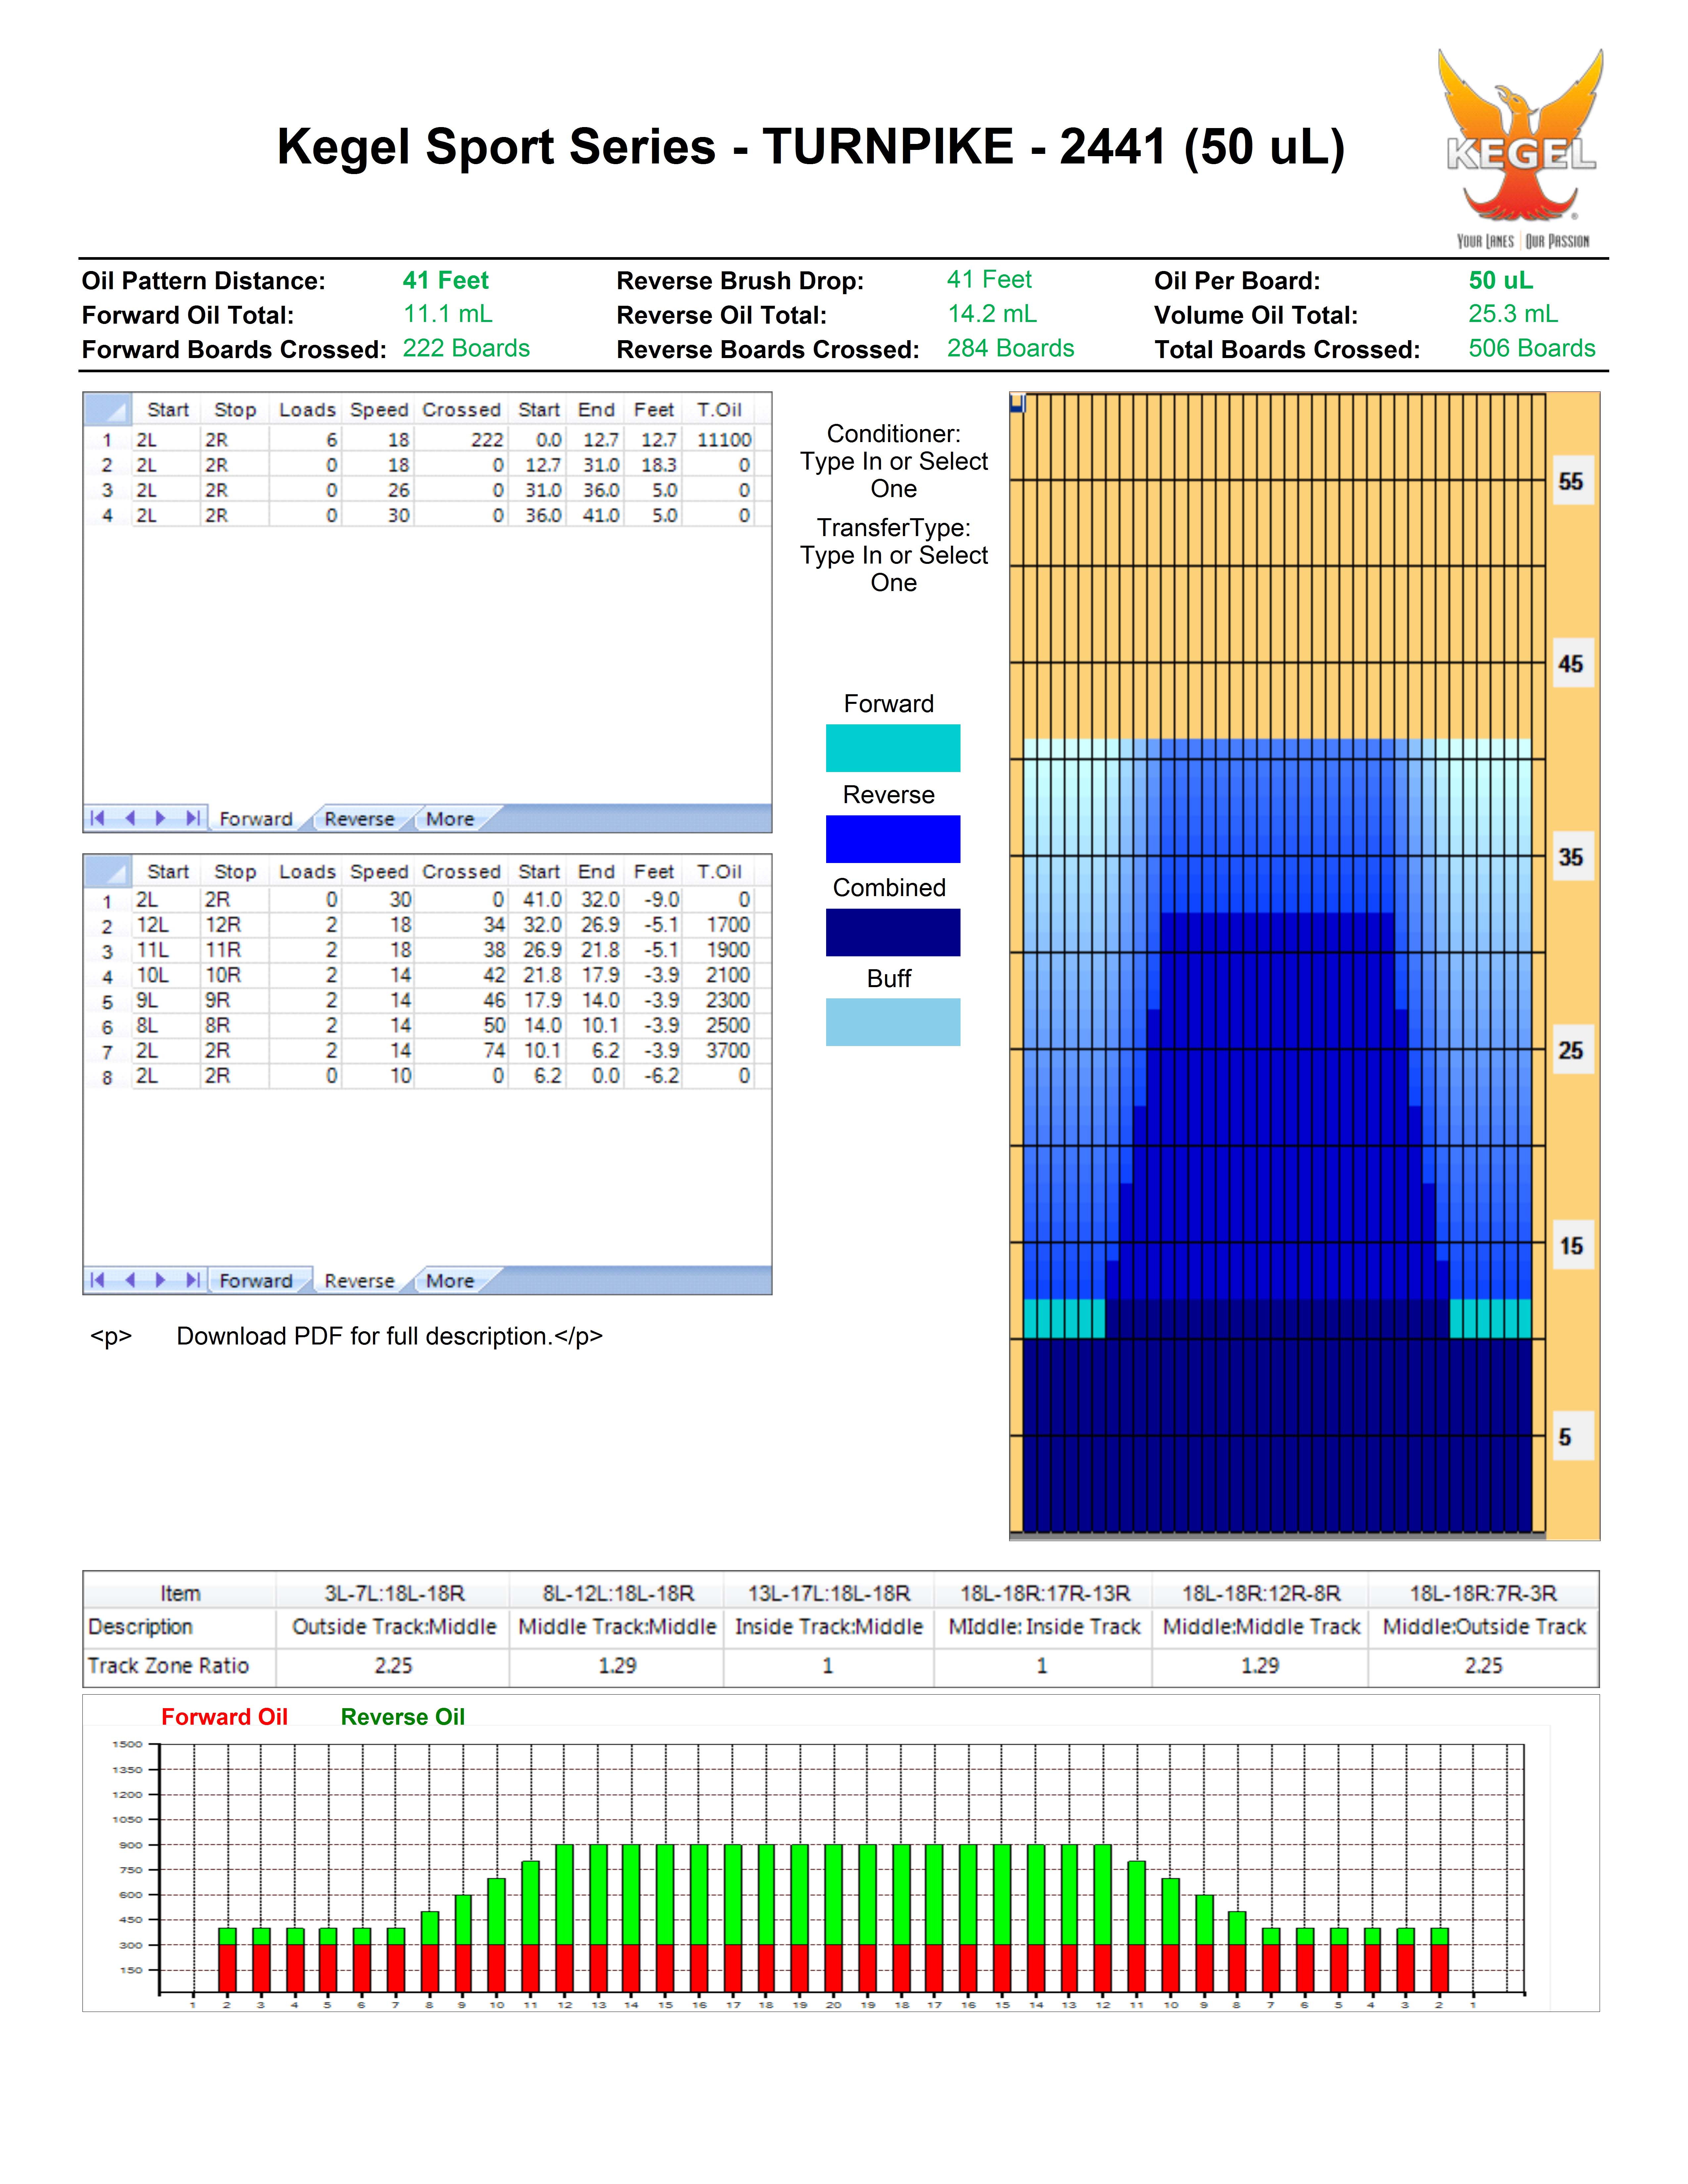The image size is (1688, 2184).
Task: Select Conditioner 'Type In or Select One' field
Action: pos(894,475)
